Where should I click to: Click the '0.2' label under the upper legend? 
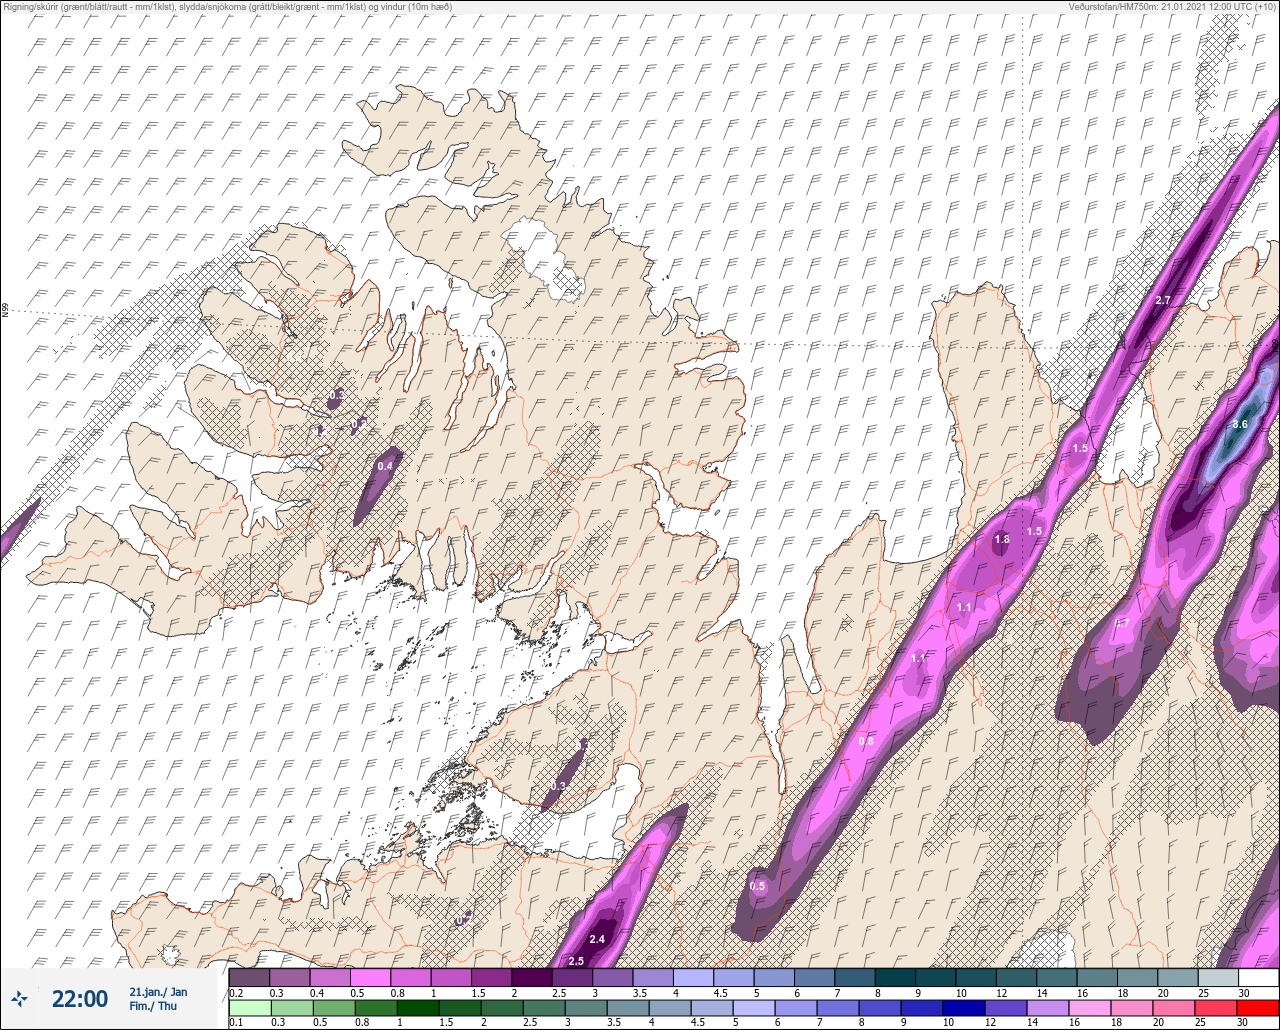(236, 992)
